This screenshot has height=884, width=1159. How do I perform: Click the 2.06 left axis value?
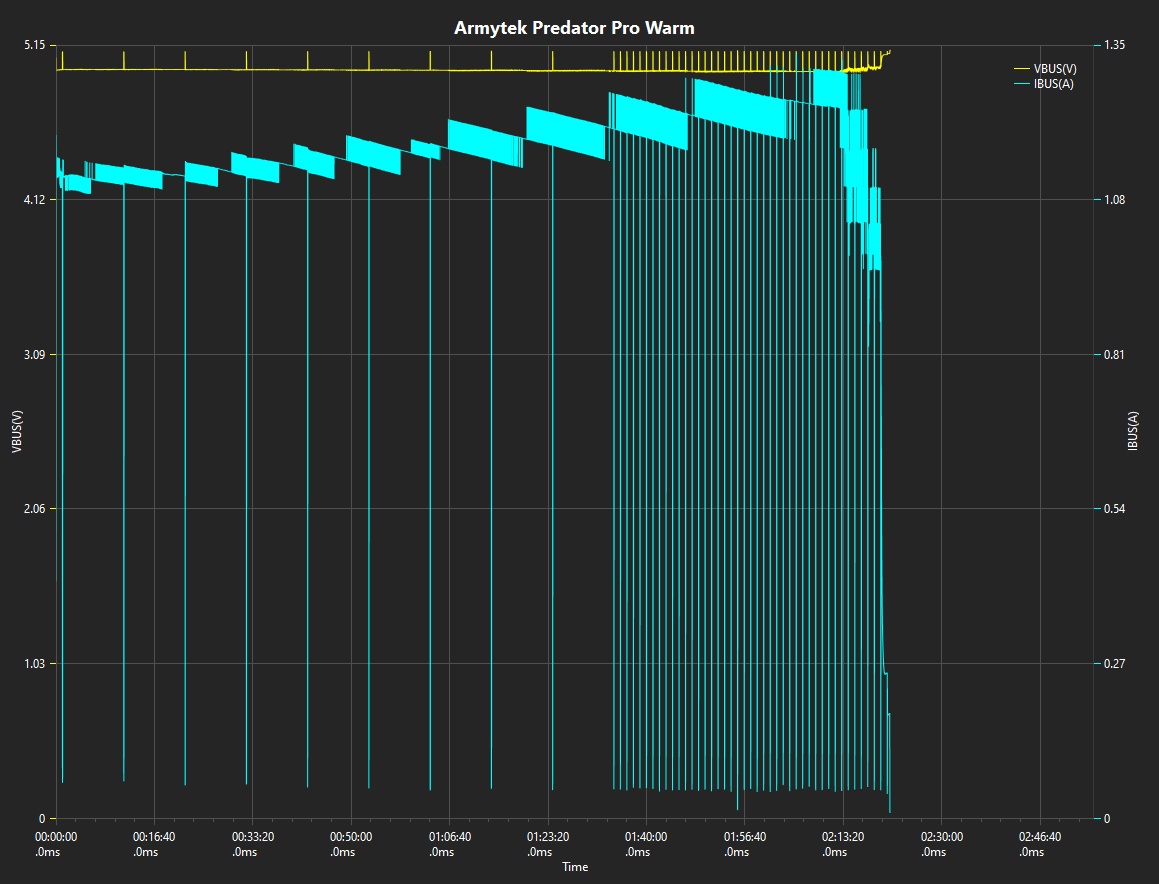tap(34, 509)
